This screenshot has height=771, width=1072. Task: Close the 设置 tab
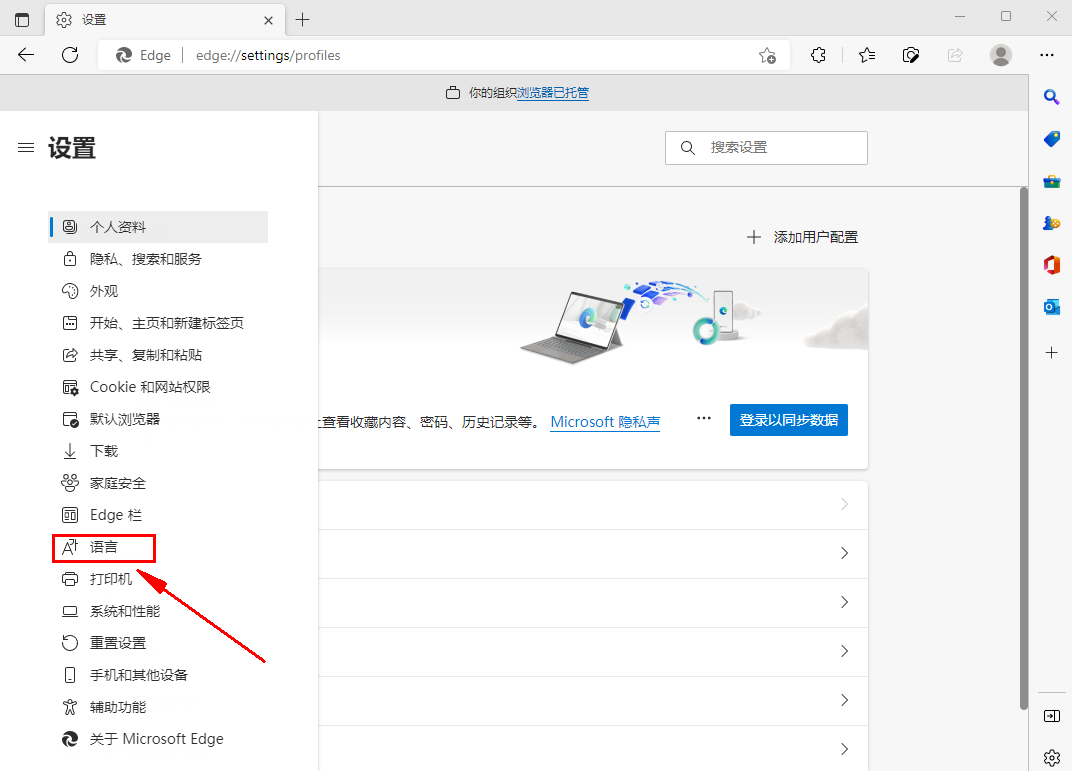coord(269,21)
